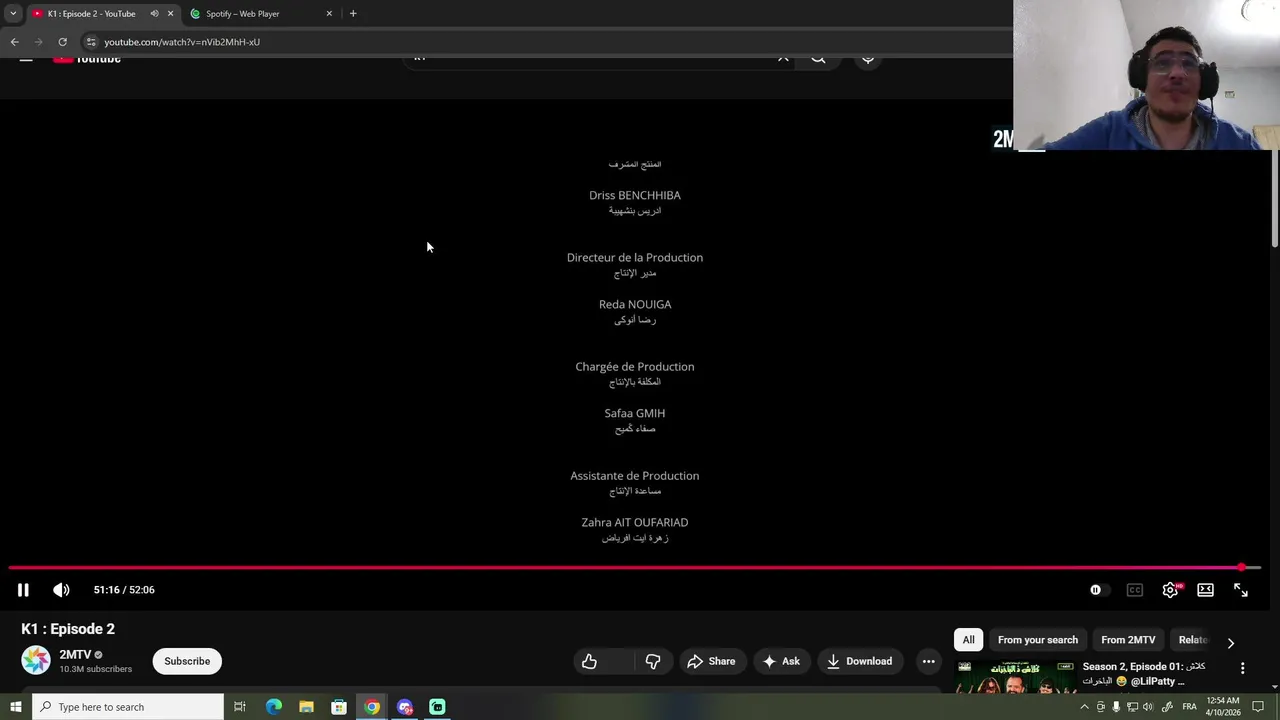The width and height of the screenshot is (1280, 720).
Task: Click the Download button
Action: tap(860, 661)
